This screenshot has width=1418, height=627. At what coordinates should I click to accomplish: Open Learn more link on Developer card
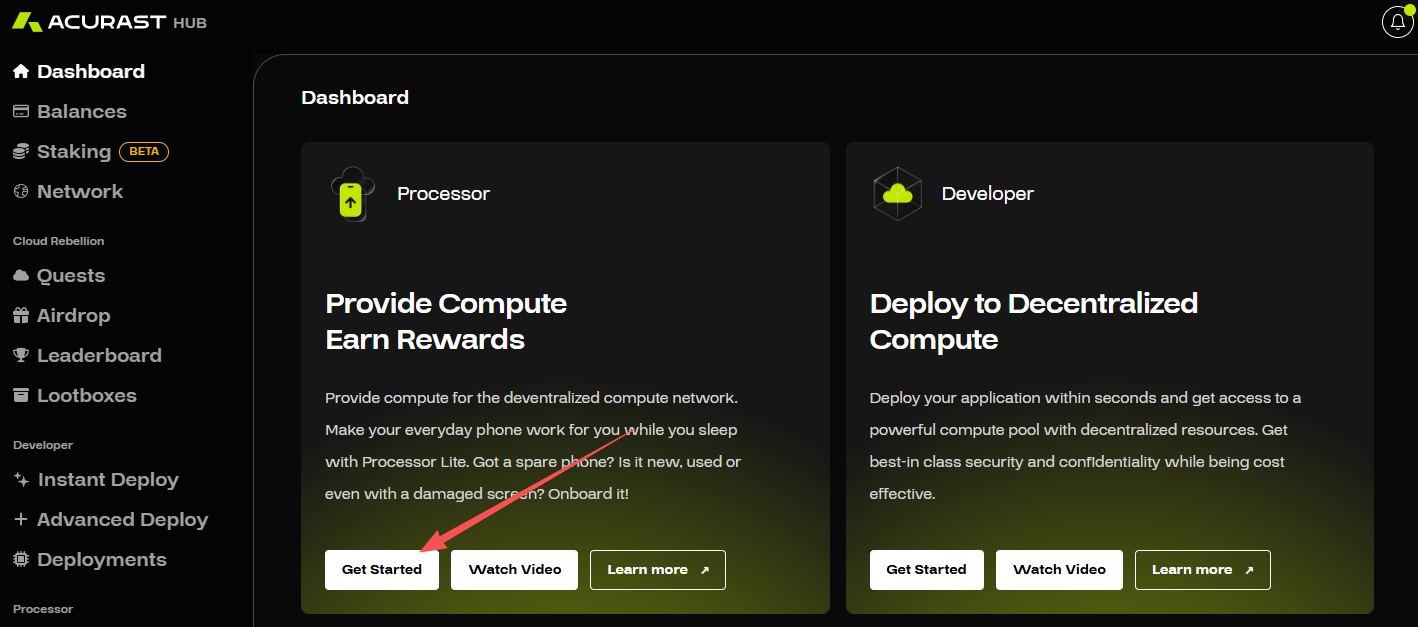coord(1202,570)
